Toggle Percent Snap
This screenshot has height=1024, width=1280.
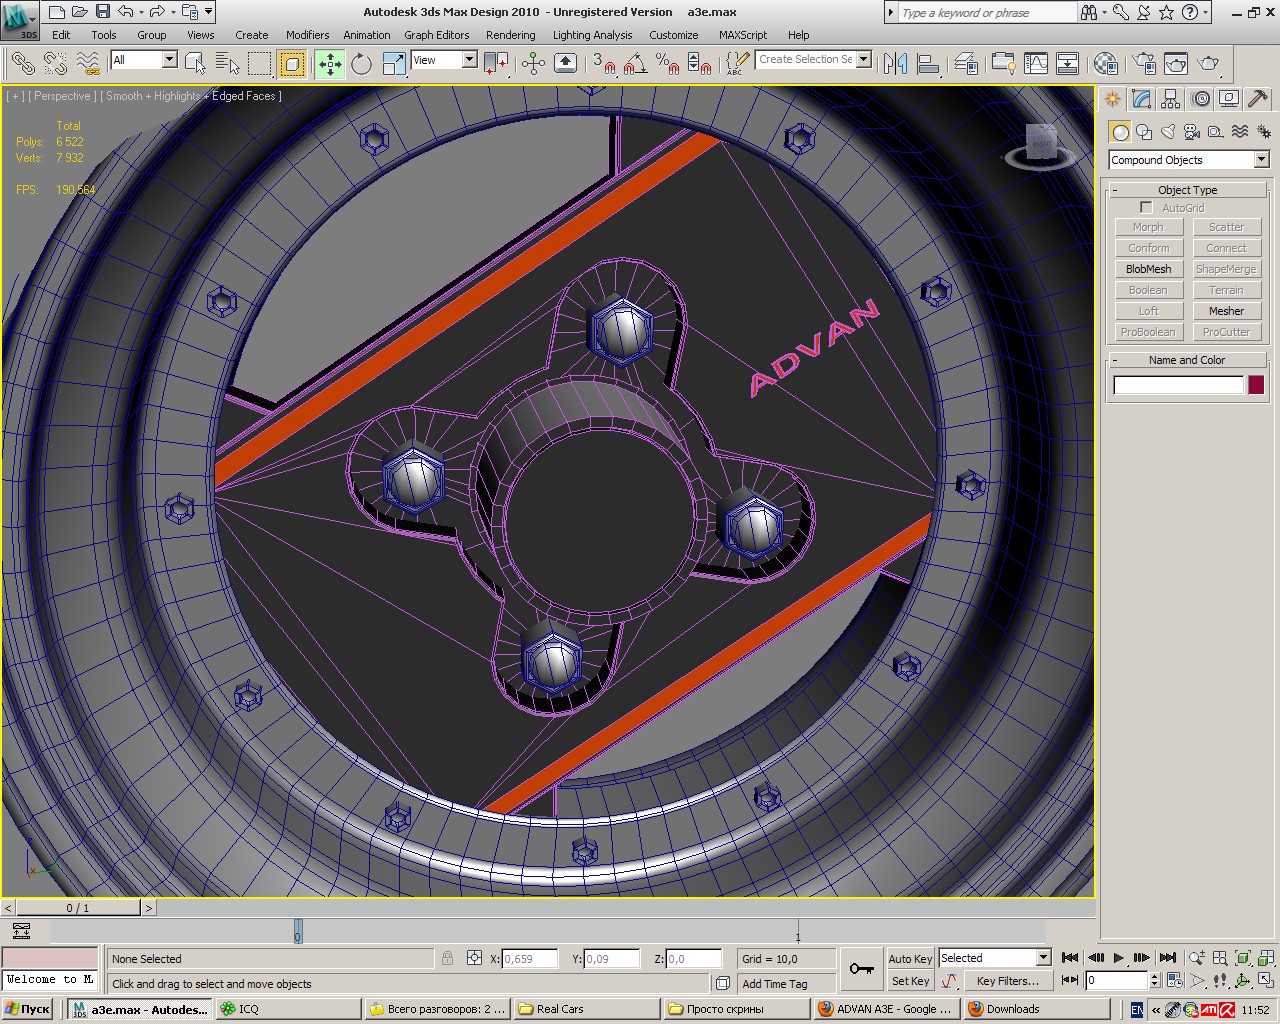(x=668, y=64)
